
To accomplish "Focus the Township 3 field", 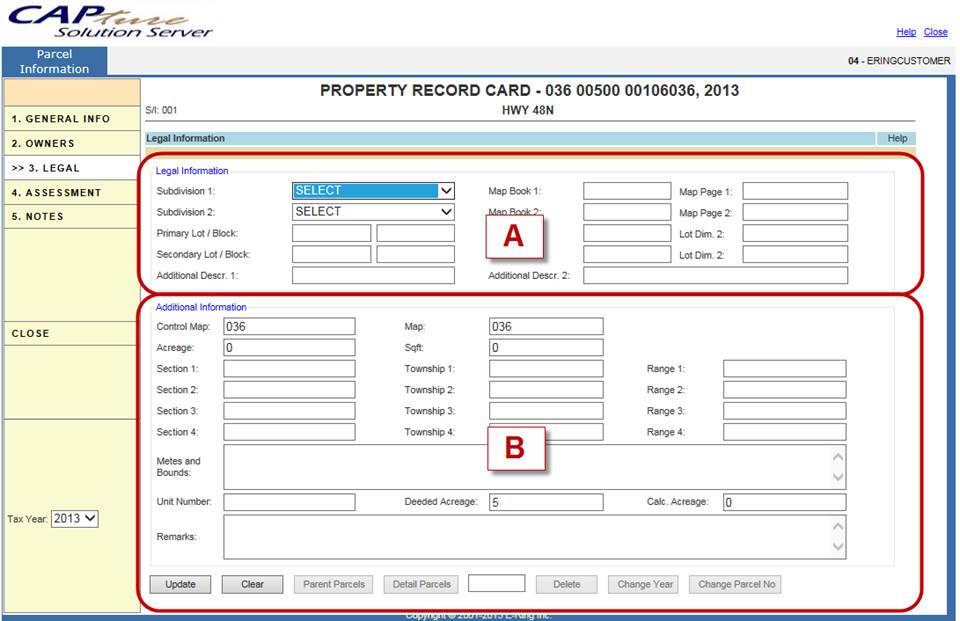I will pyautogui.click(x=546, y=411).
